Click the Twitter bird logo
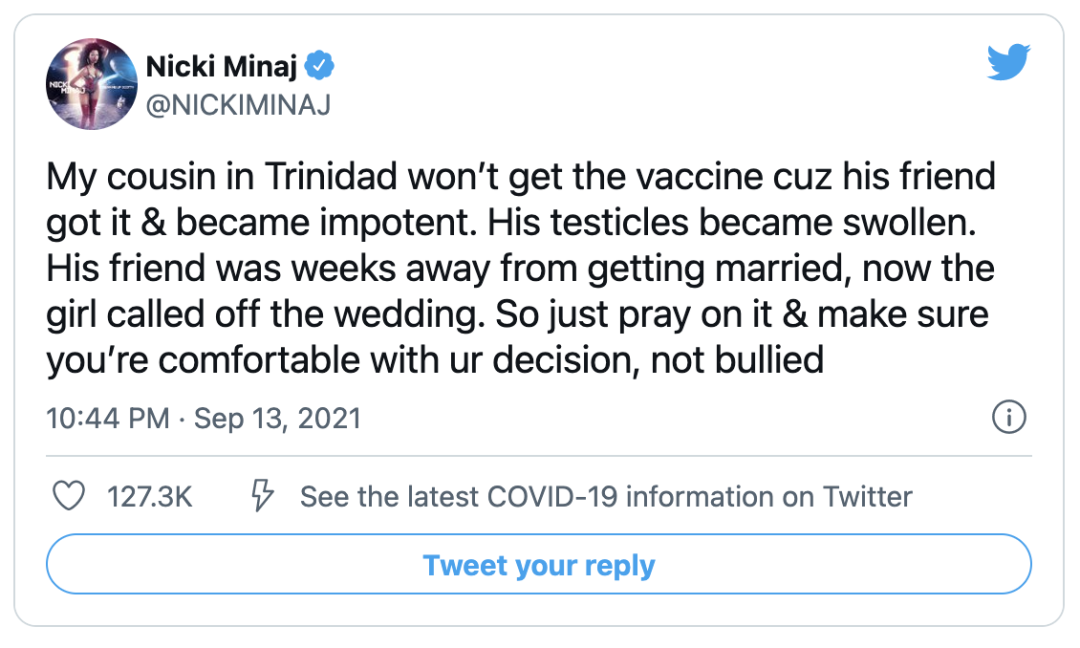The image size is (1080, 648). 1007,62
